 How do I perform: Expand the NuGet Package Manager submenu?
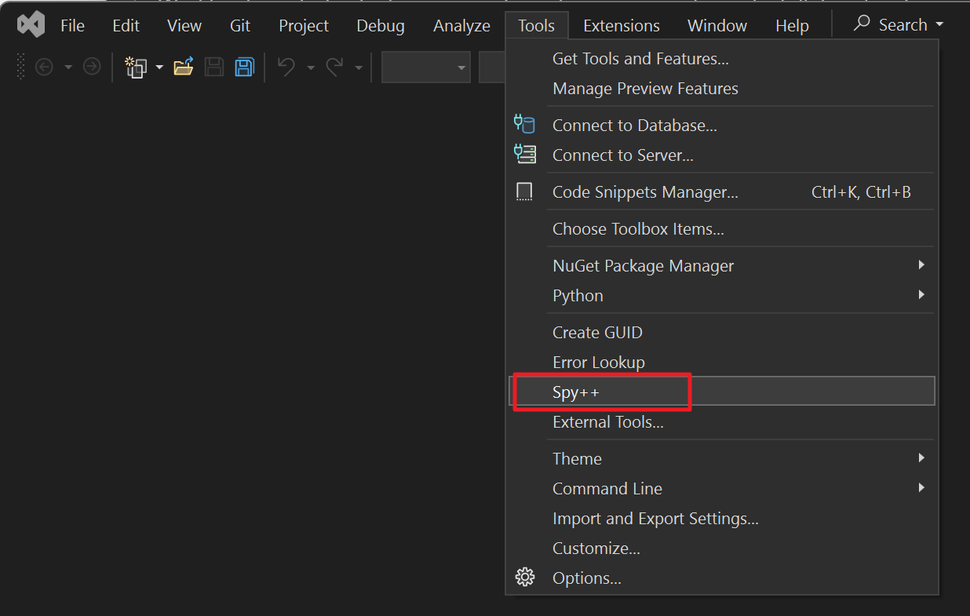tap(643, 265)
